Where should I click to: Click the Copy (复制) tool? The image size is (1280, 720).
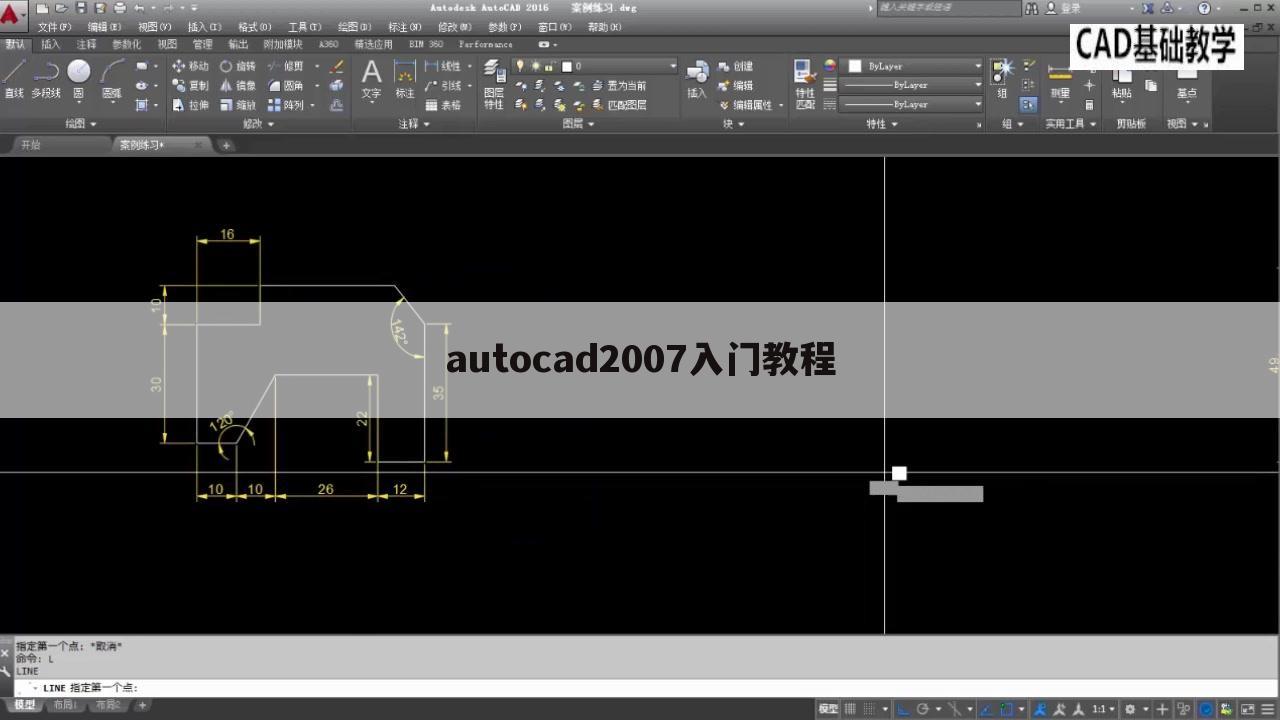[x=190, y=85]
